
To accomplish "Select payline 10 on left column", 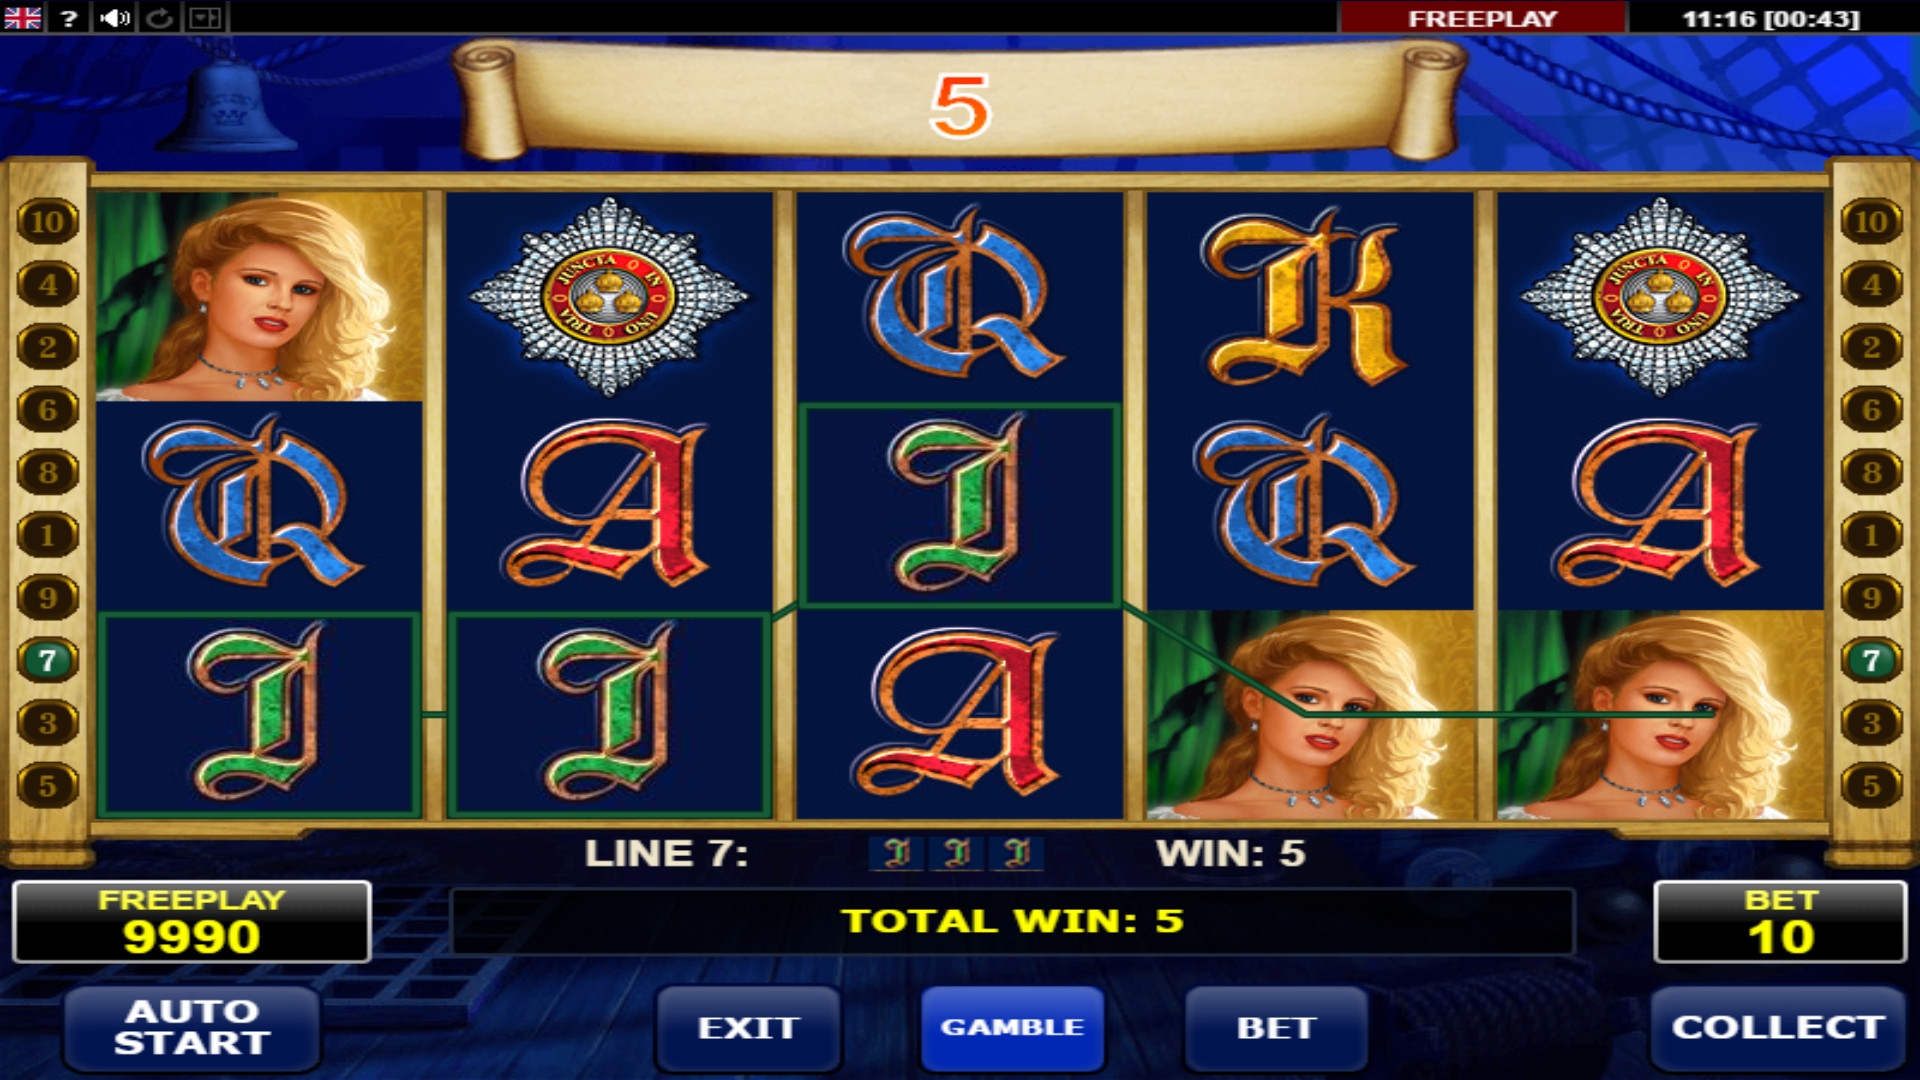I will click(x=47, y=221).
